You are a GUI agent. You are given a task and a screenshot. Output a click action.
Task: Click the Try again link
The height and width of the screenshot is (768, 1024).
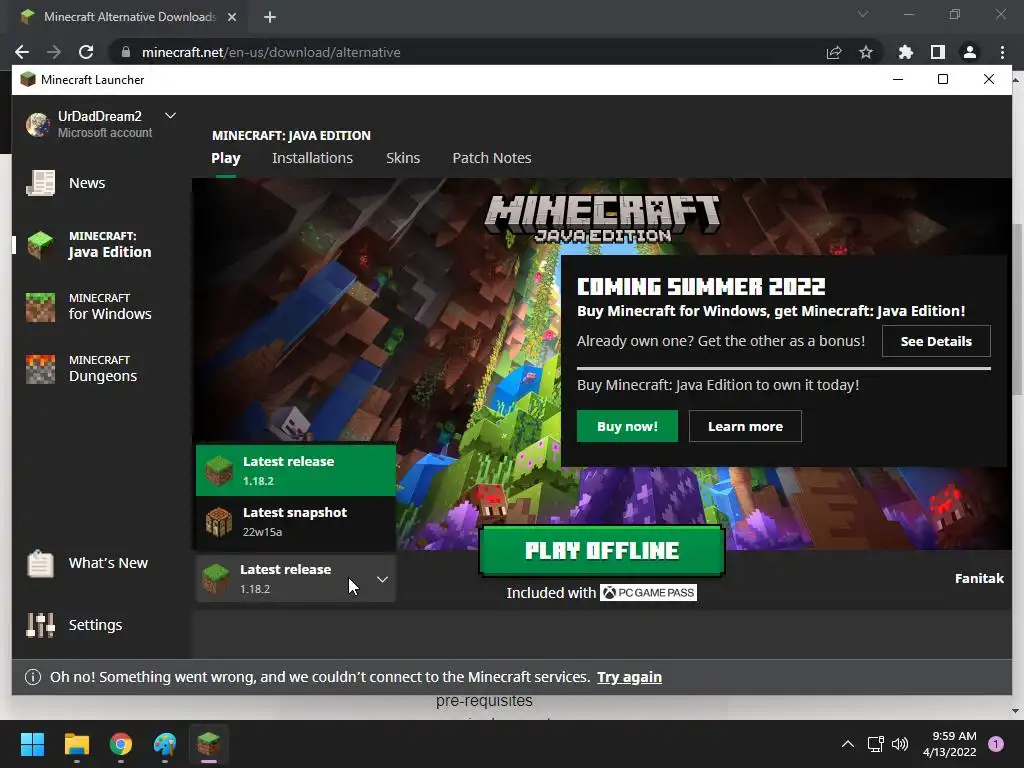click(x=630, y=677)
